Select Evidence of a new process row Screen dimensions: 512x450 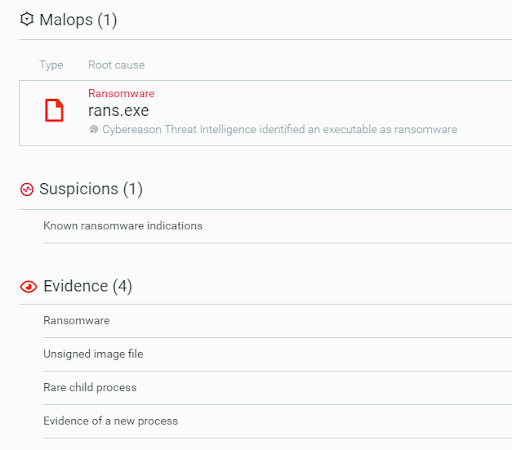(x=277, y=421)
